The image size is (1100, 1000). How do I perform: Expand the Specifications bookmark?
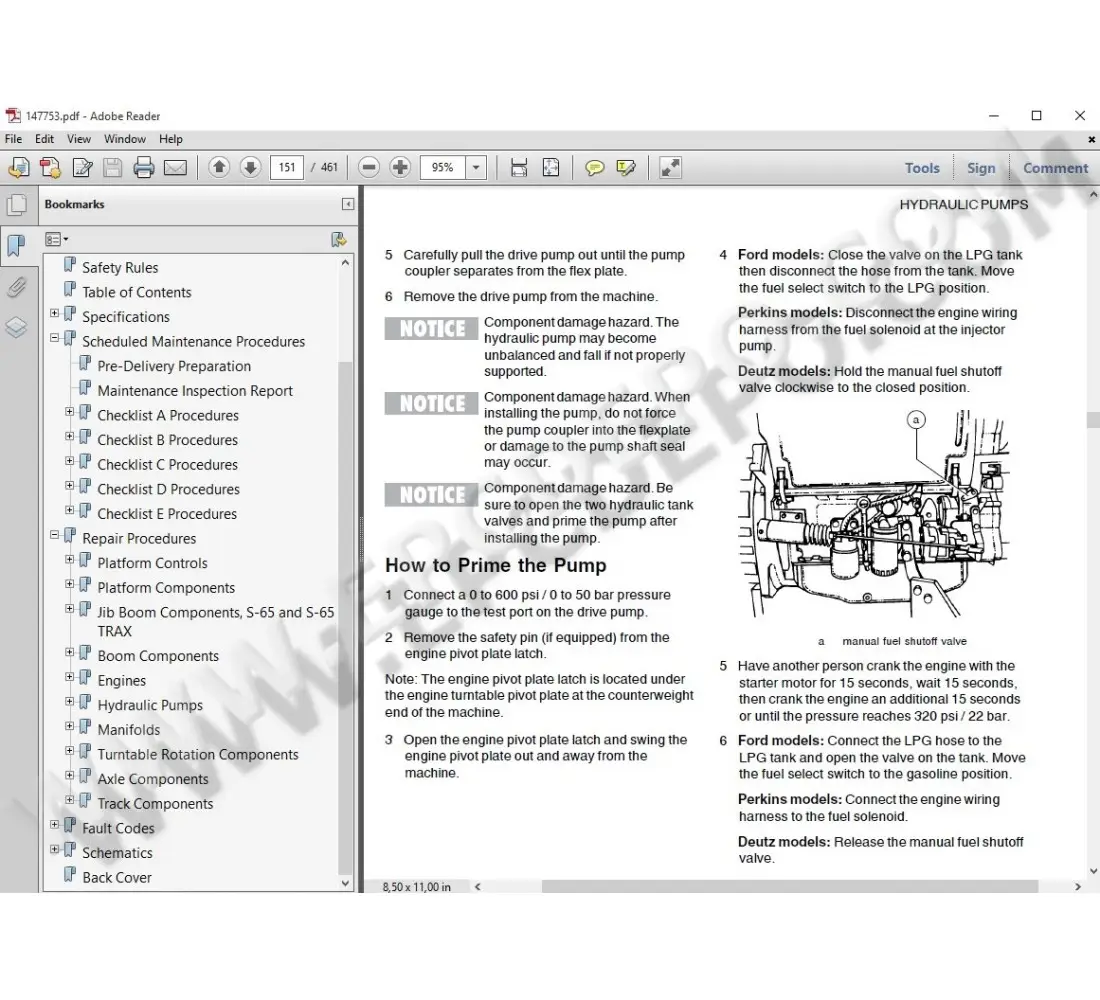click(55, 313)
